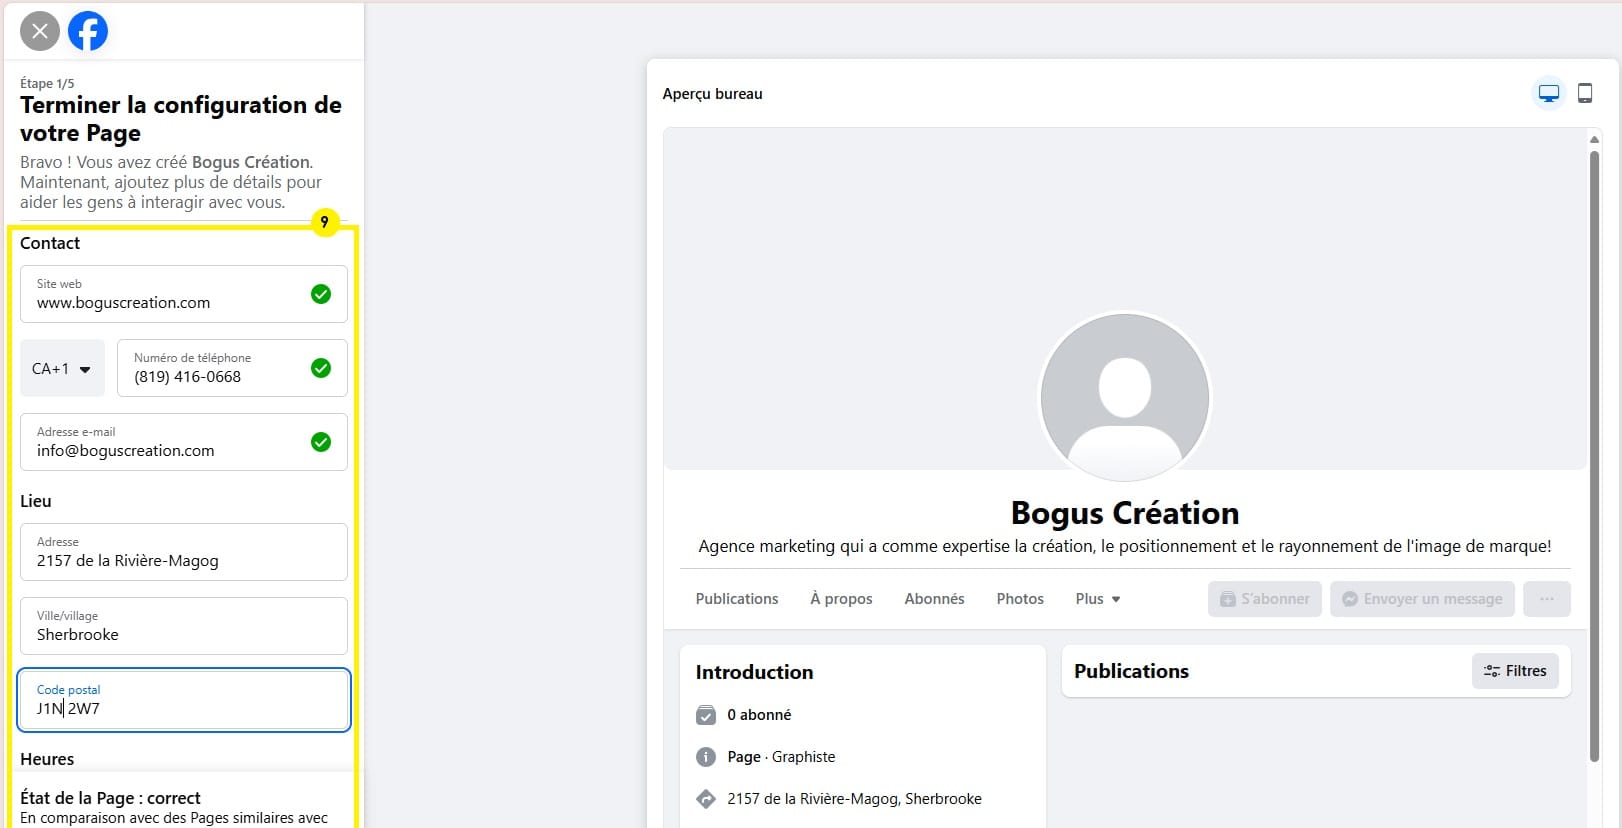Click the Heures section heading
The image size is (1622, 828).
[x=47, y=759]
